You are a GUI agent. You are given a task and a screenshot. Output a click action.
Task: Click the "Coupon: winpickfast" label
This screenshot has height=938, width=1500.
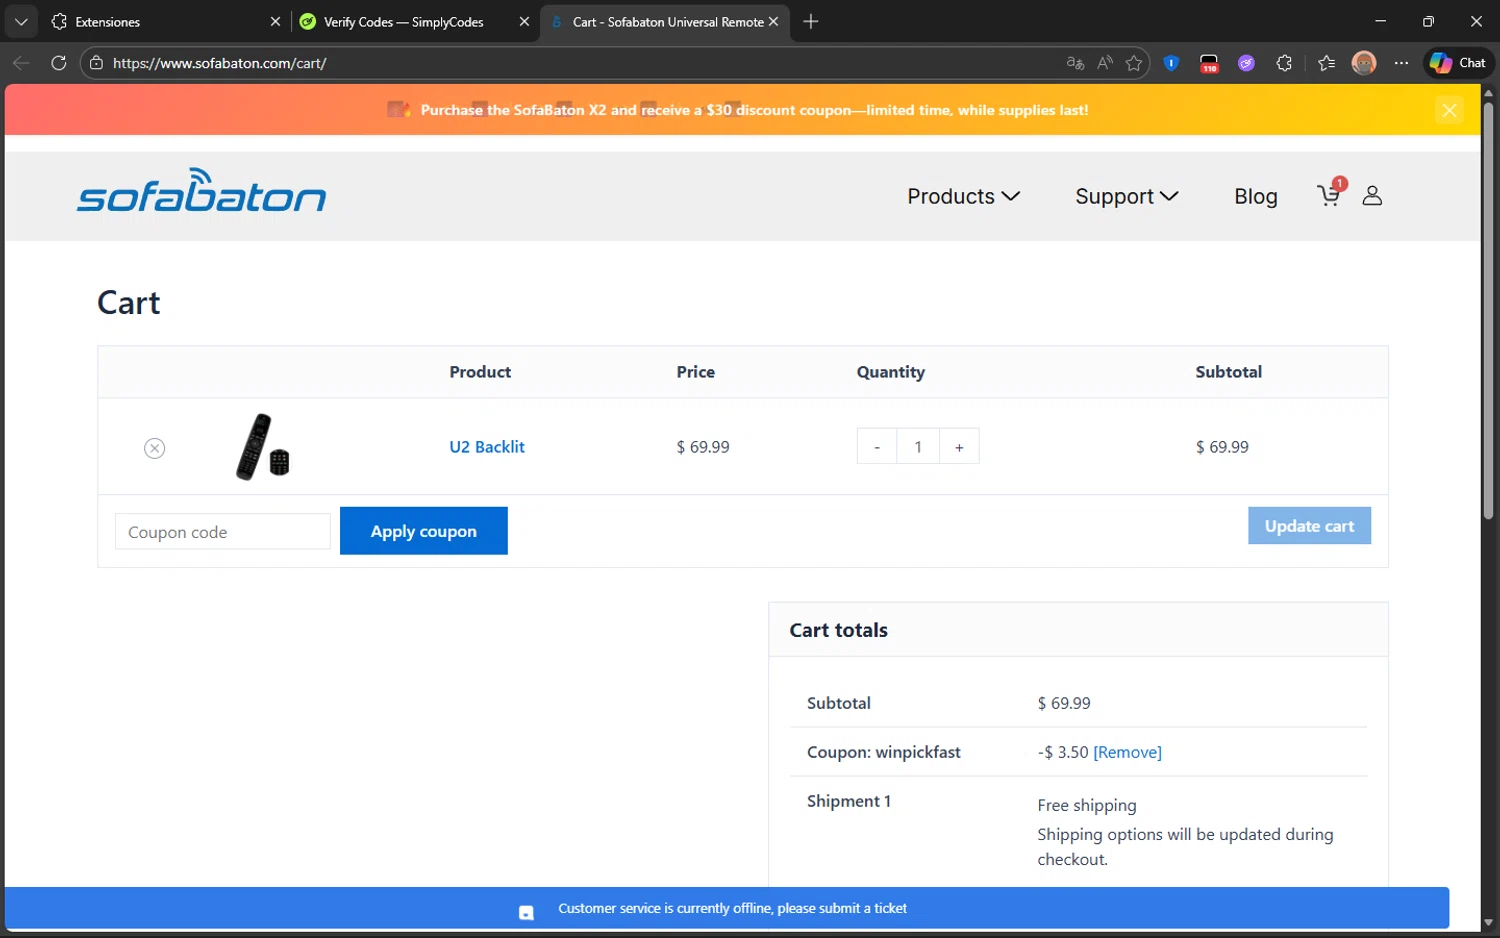pyautogui.click(x=884, y=752)
